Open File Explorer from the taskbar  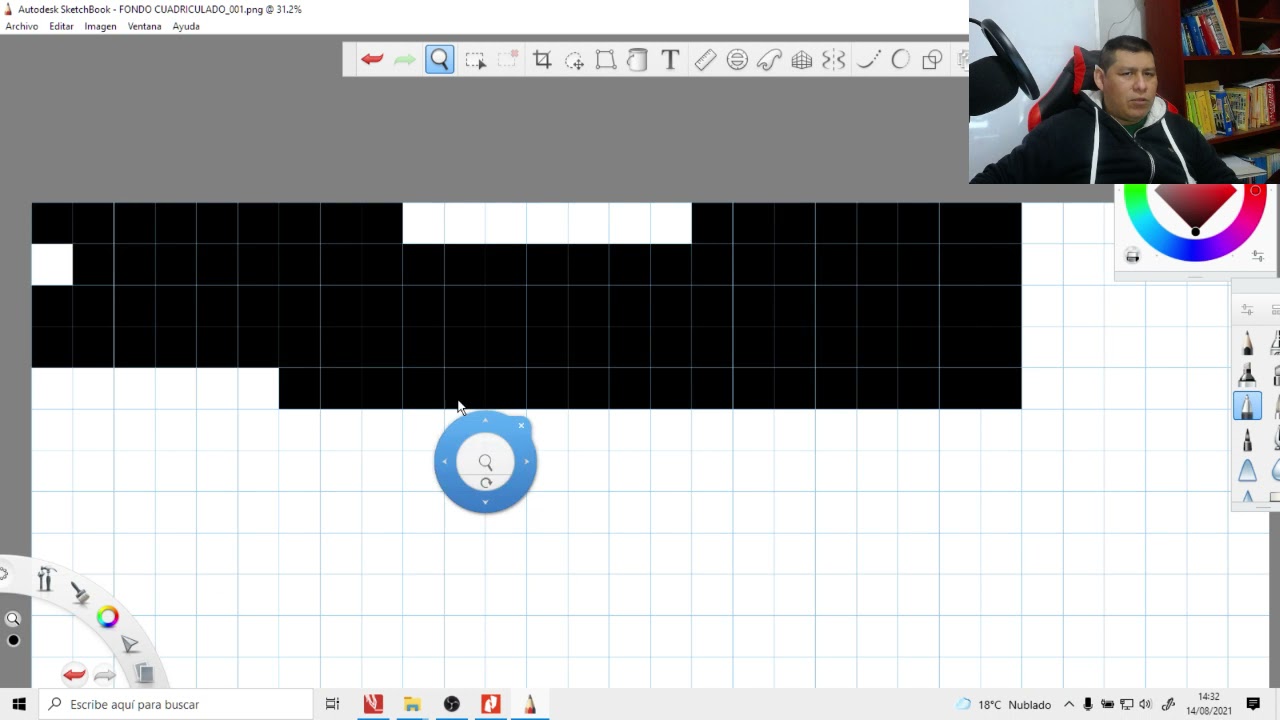pos(412,704)
